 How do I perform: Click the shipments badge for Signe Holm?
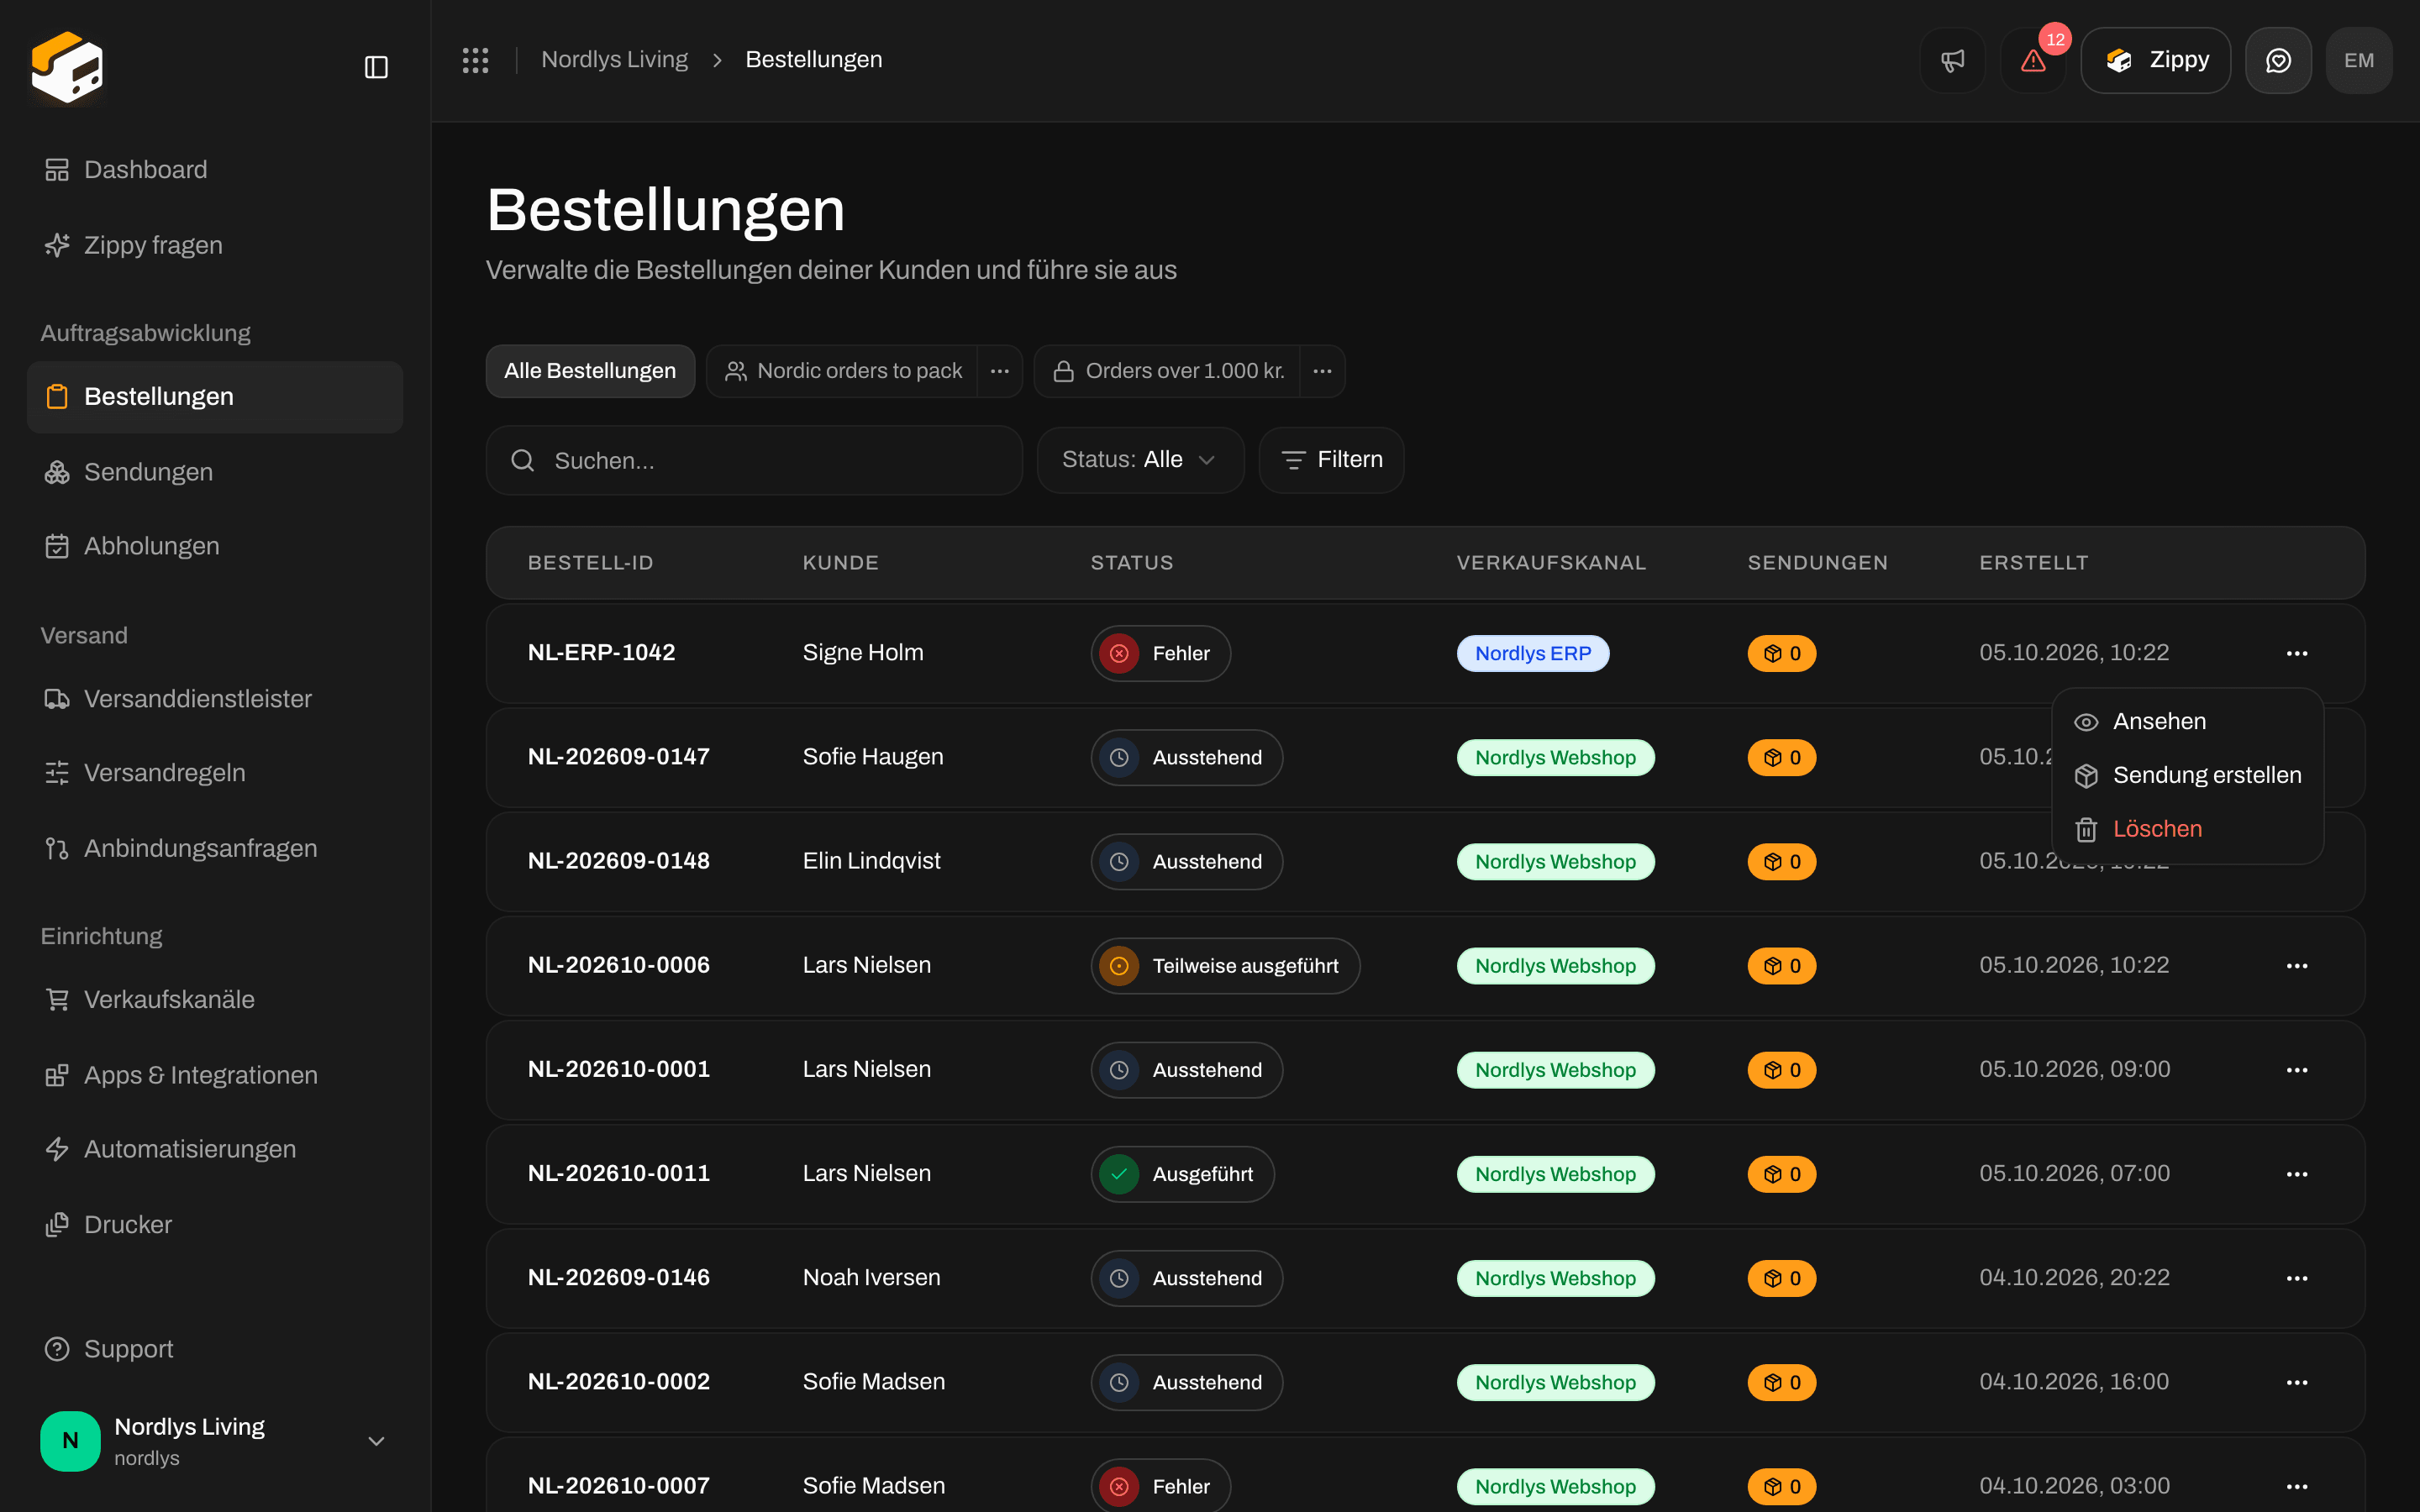1781,653
